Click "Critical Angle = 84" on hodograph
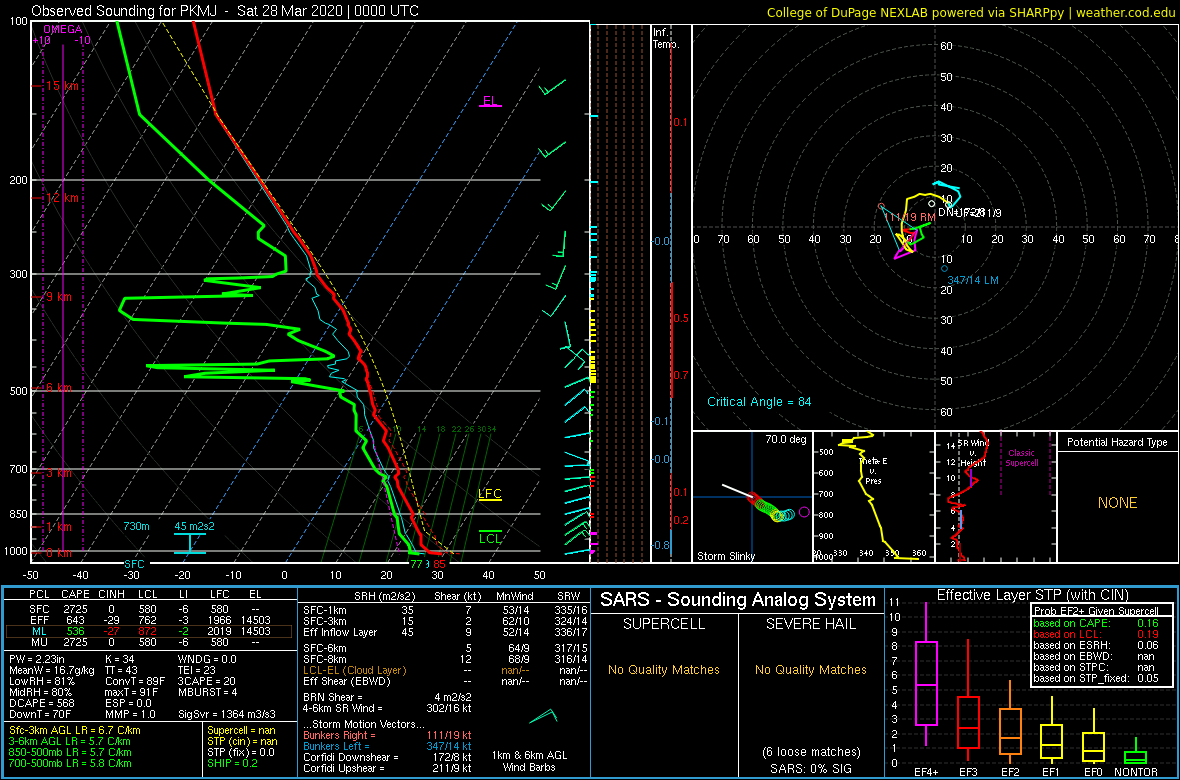Viewport: 1180px width, 780px height. tap(759, 402)
